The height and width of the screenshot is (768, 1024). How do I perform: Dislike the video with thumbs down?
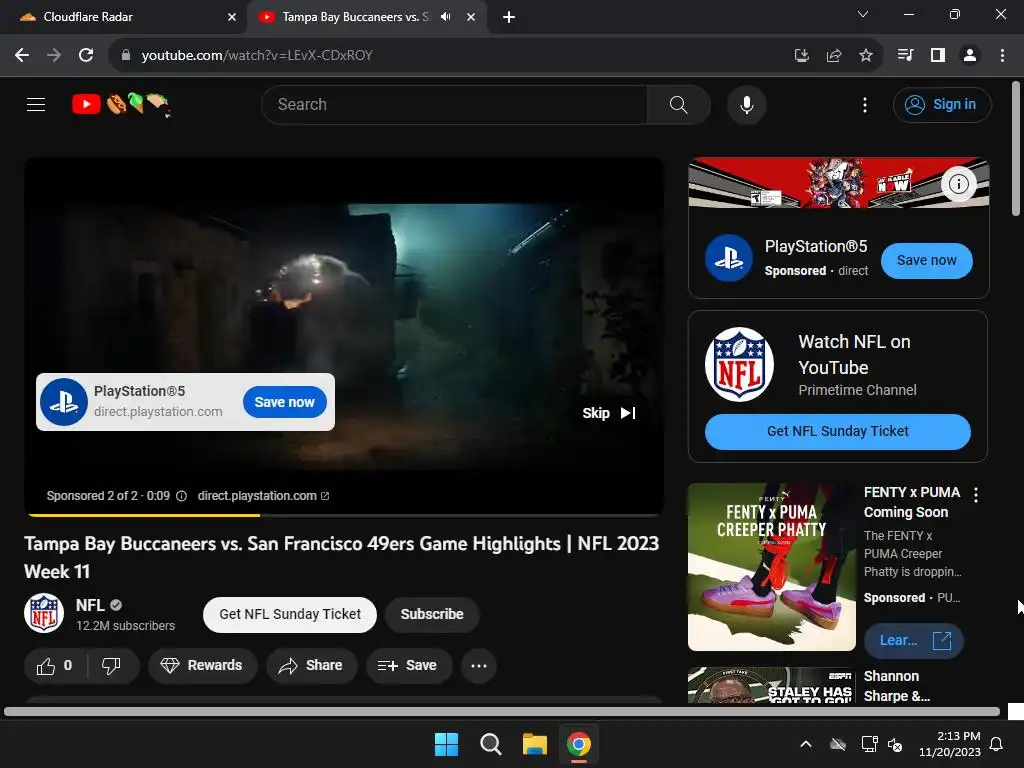[x=112, y=666]
